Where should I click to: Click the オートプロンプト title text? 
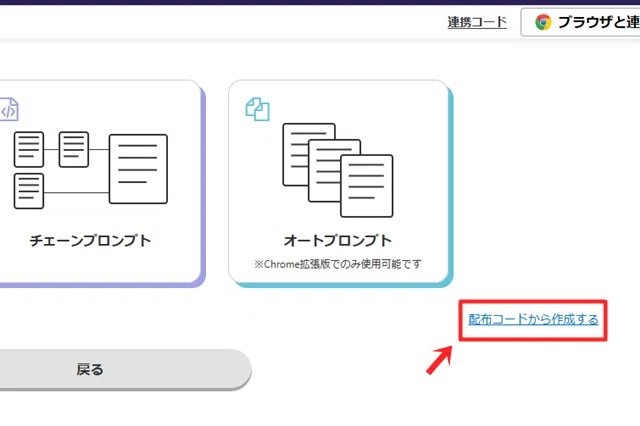tap(338, 240)
